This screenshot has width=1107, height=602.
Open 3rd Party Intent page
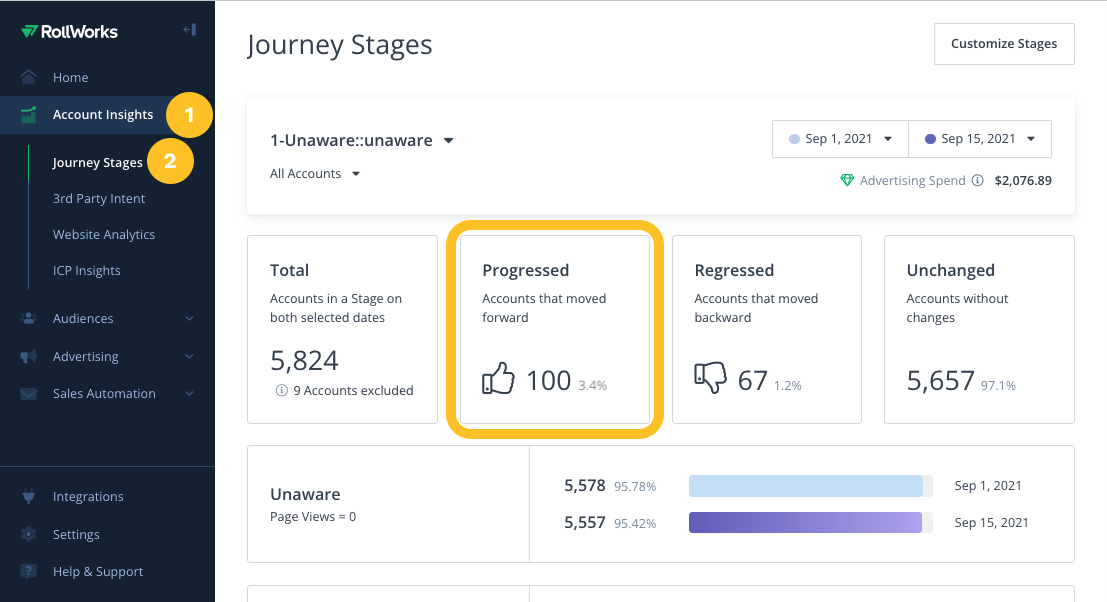click(x=99, y=198)
